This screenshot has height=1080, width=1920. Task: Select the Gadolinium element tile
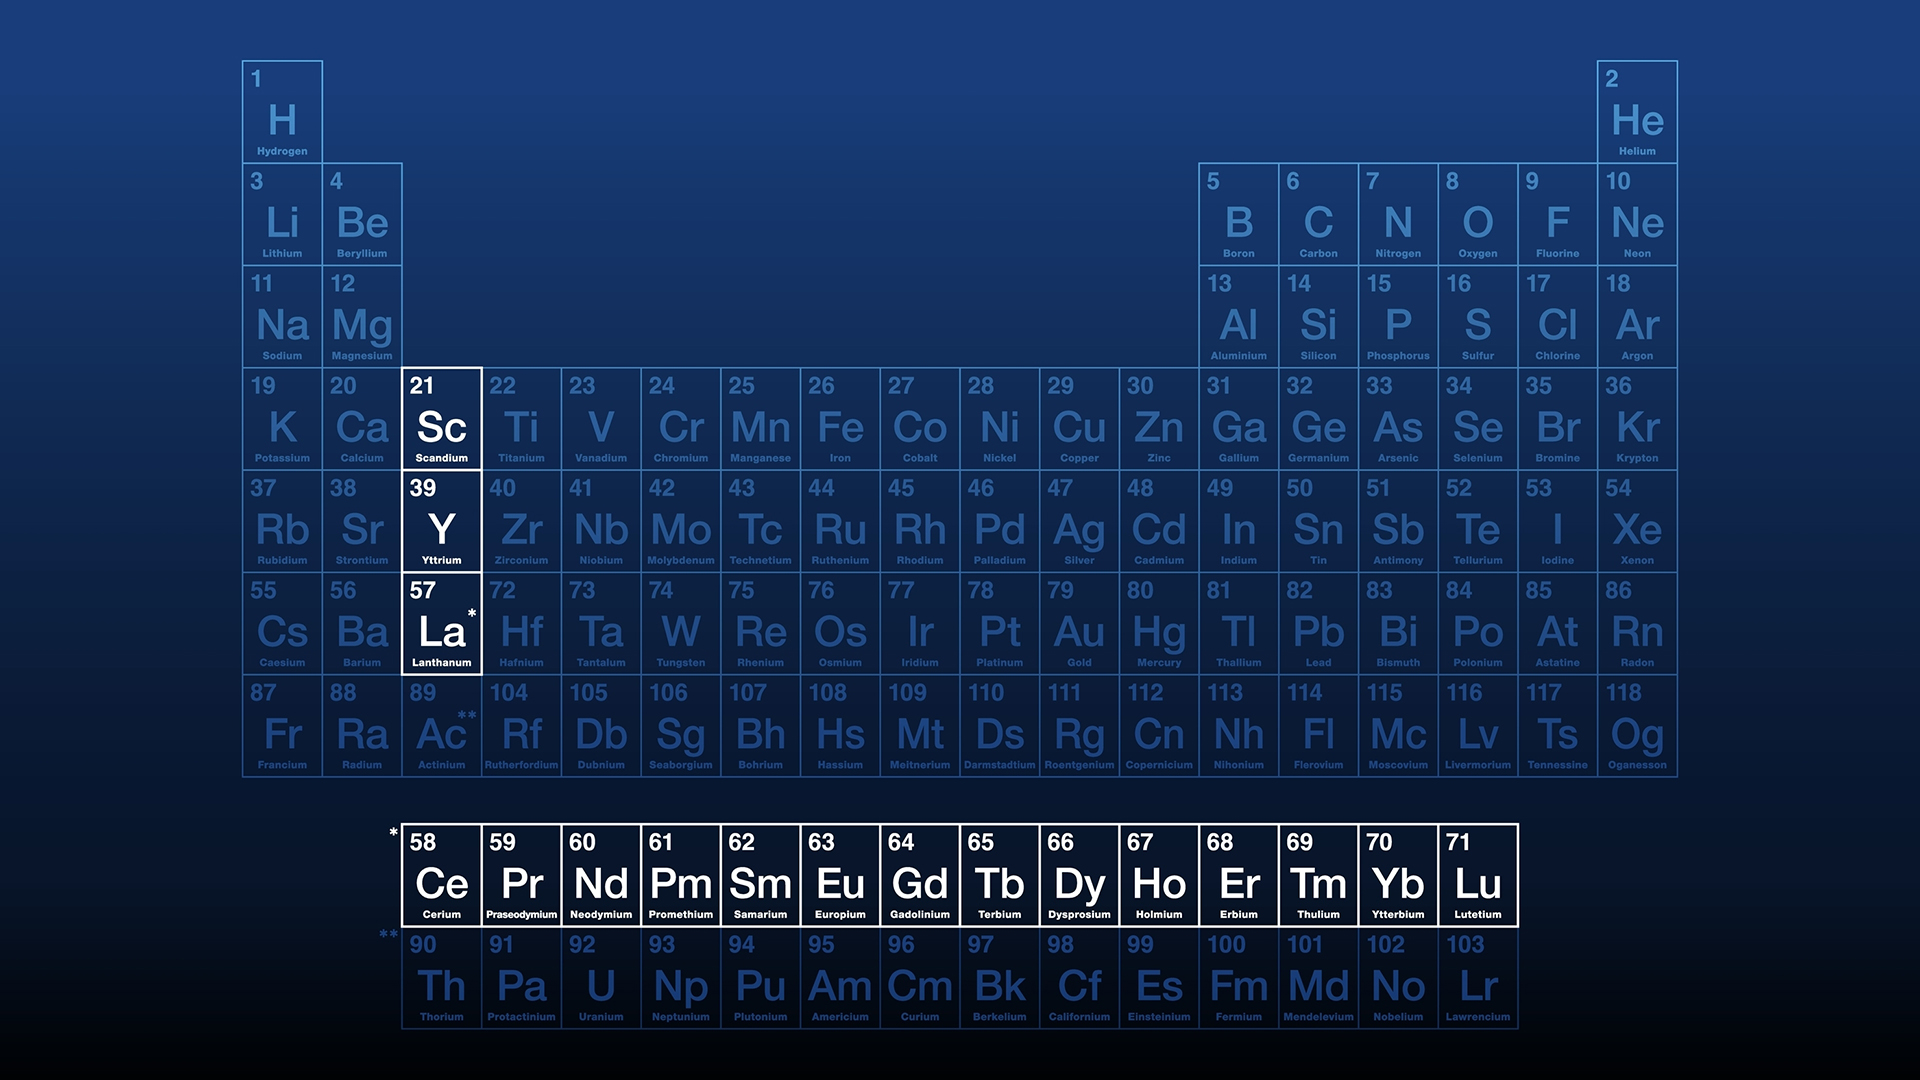(920, 875)
